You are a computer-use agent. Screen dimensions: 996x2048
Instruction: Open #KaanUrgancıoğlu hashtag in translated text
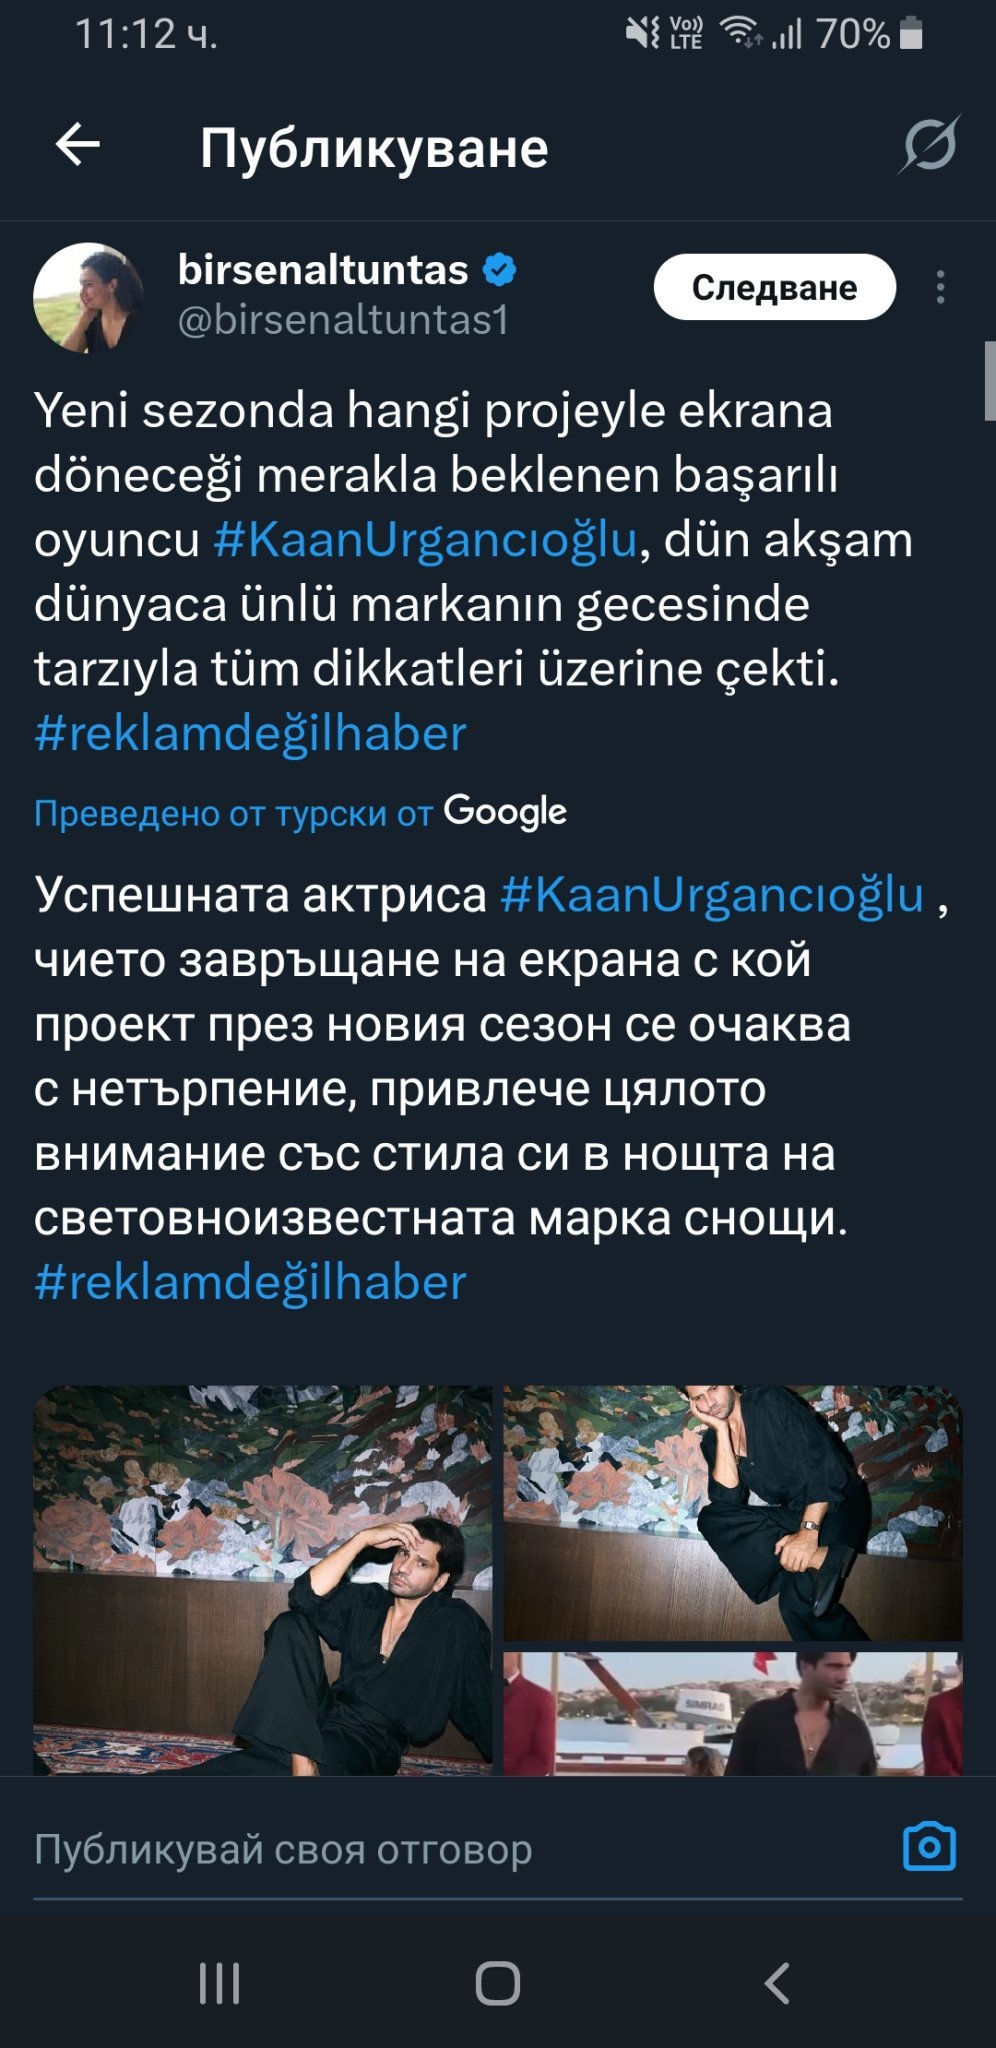click(x=712, y=895)
